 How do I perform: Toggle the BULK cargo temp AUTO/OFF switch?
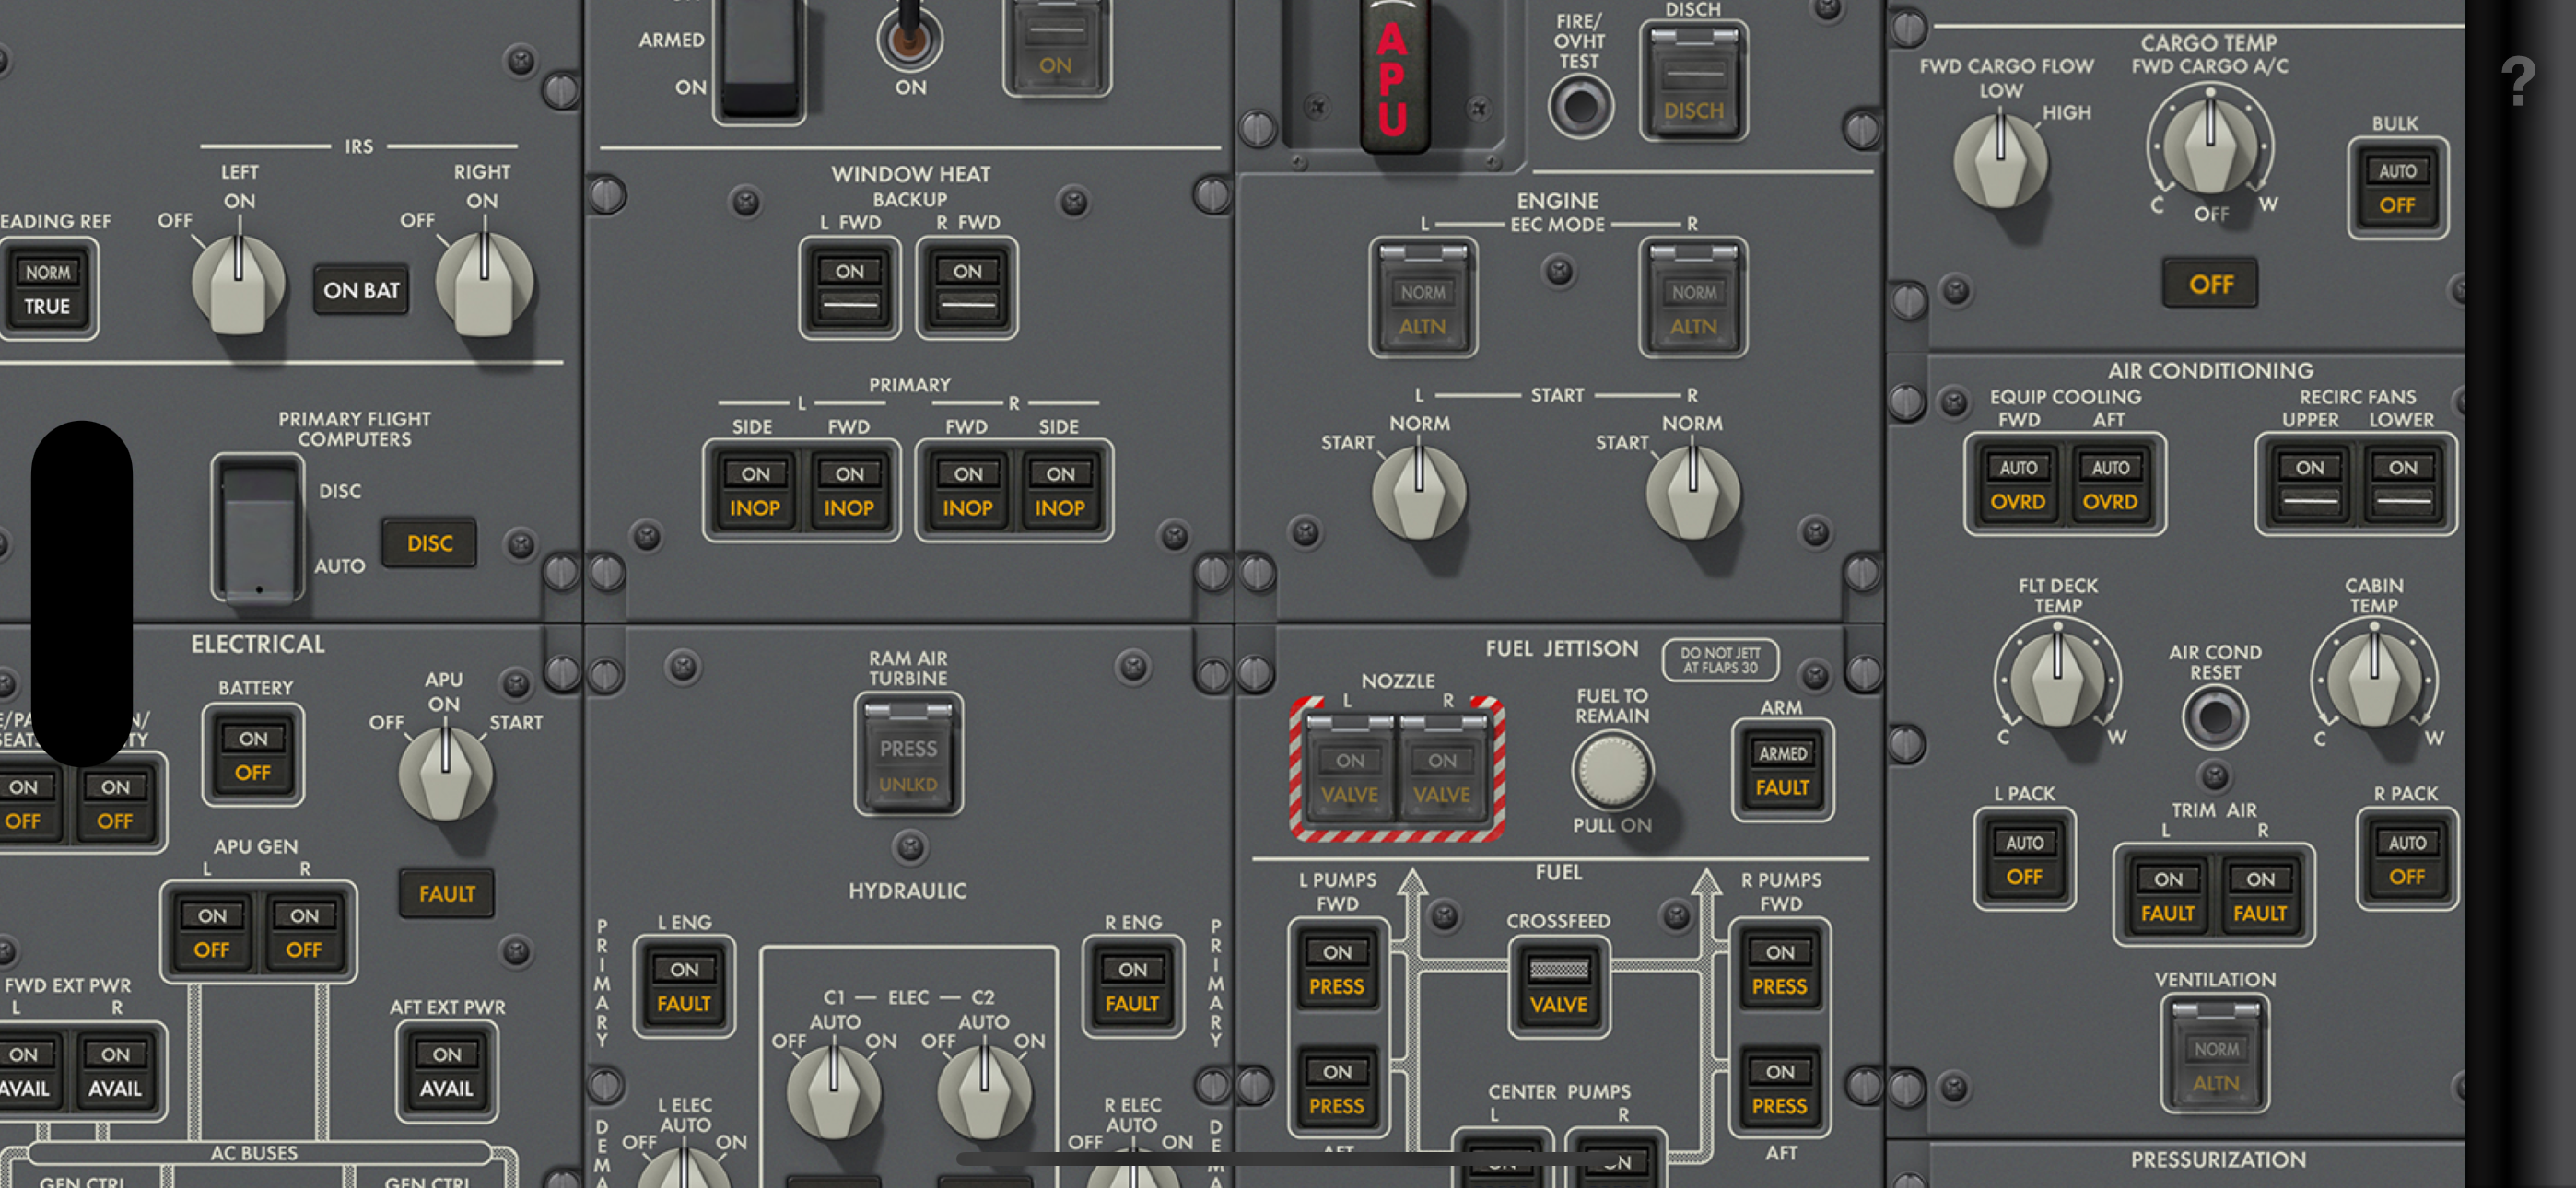[2397, 188]
